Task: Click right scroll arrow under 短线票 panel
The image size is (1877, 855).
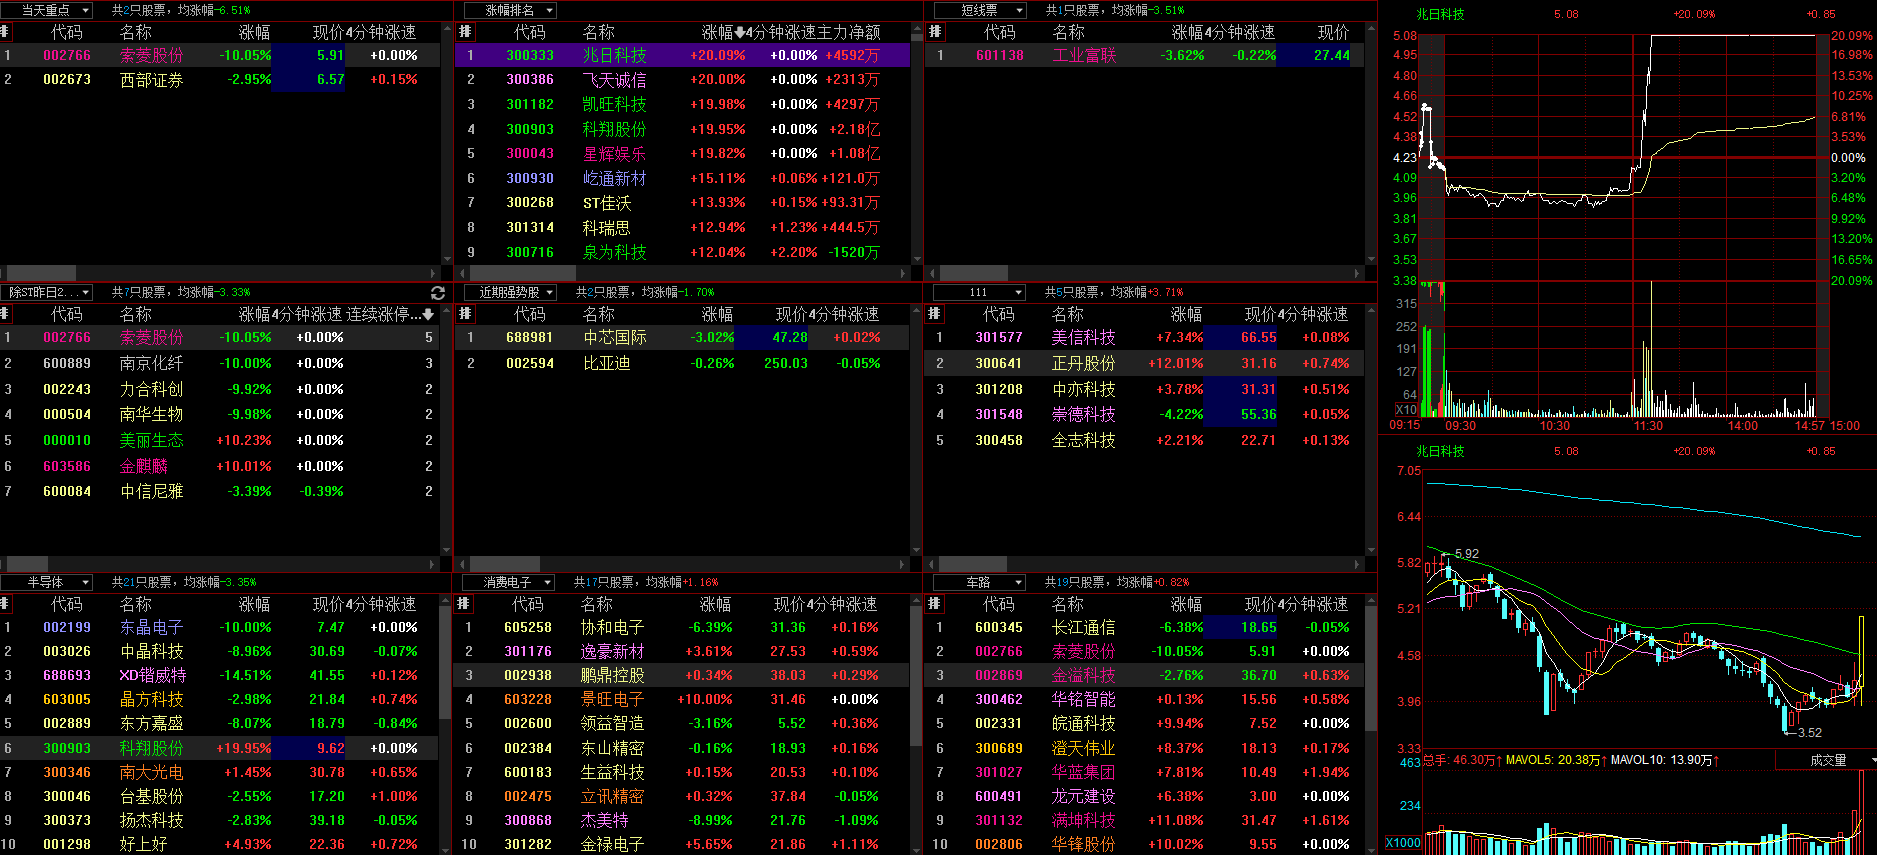Action: (1357, 273)
